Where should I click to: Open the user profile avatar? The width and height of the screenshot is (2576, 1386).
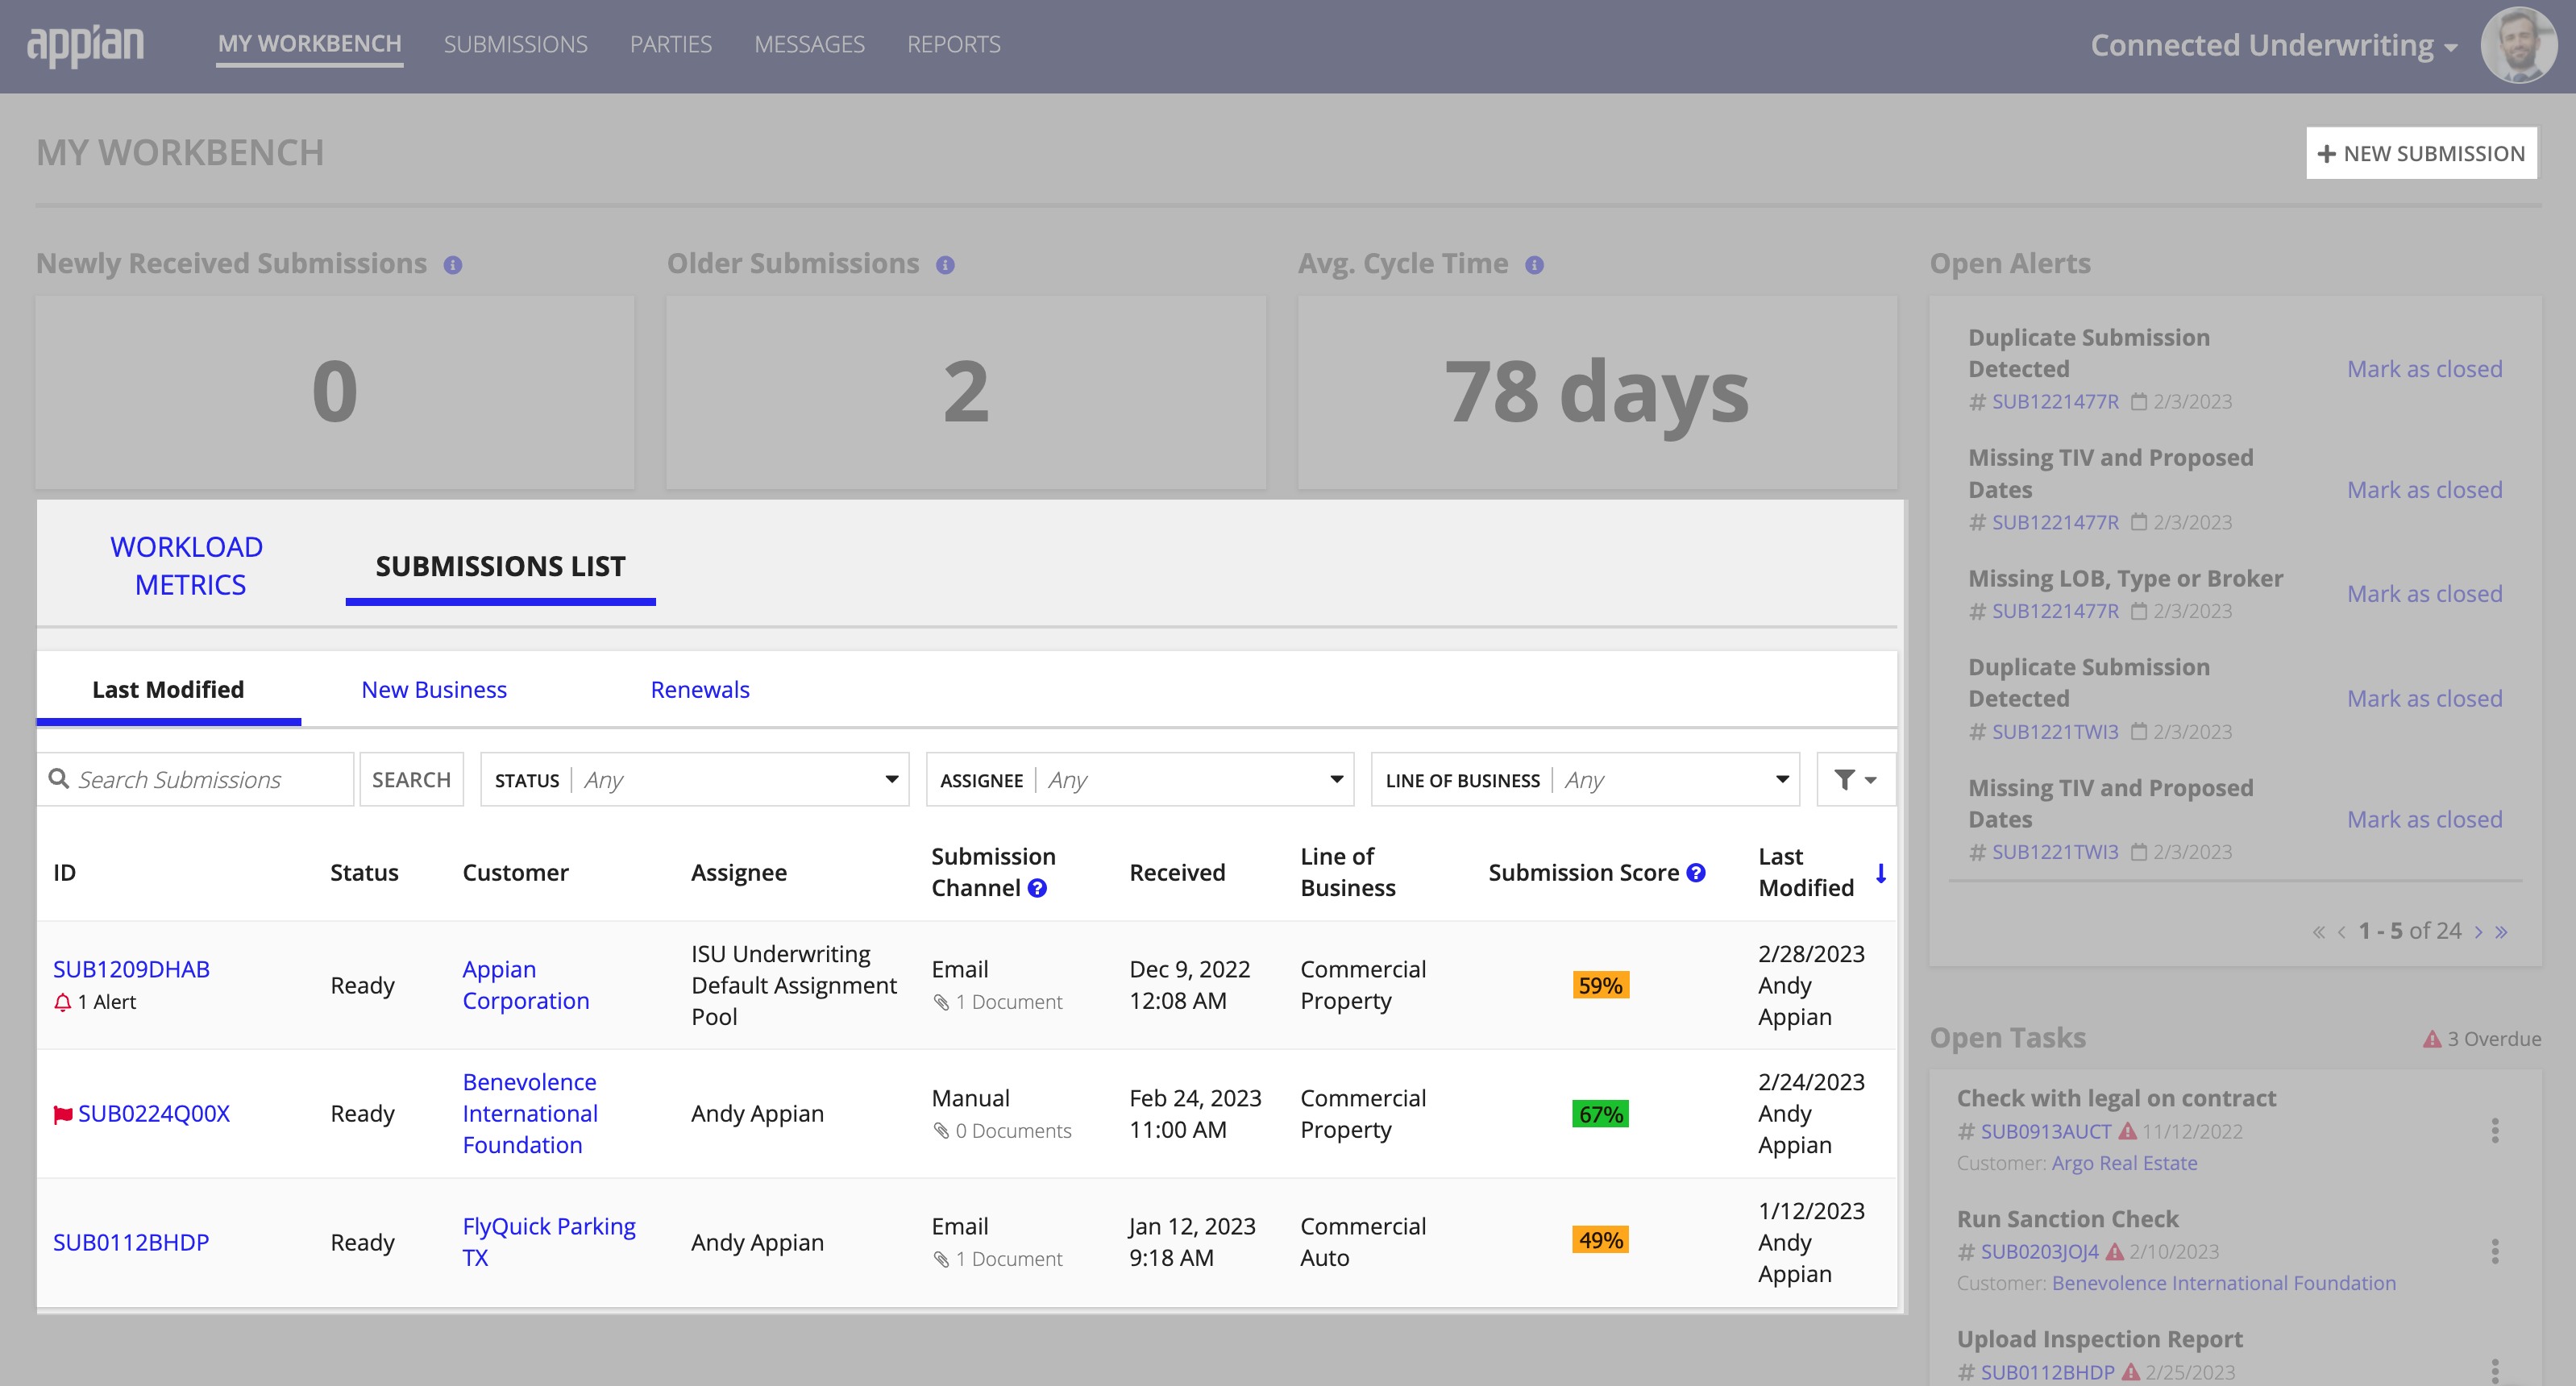(x=2518, y=45)
